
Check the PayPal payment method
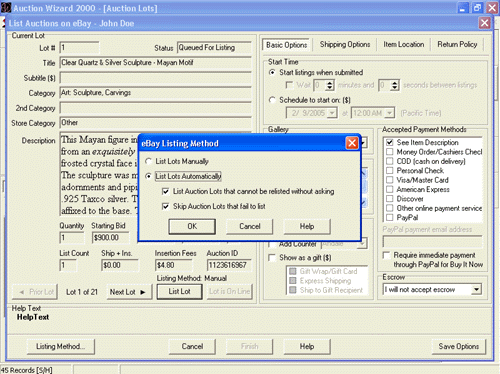point(389,218)
